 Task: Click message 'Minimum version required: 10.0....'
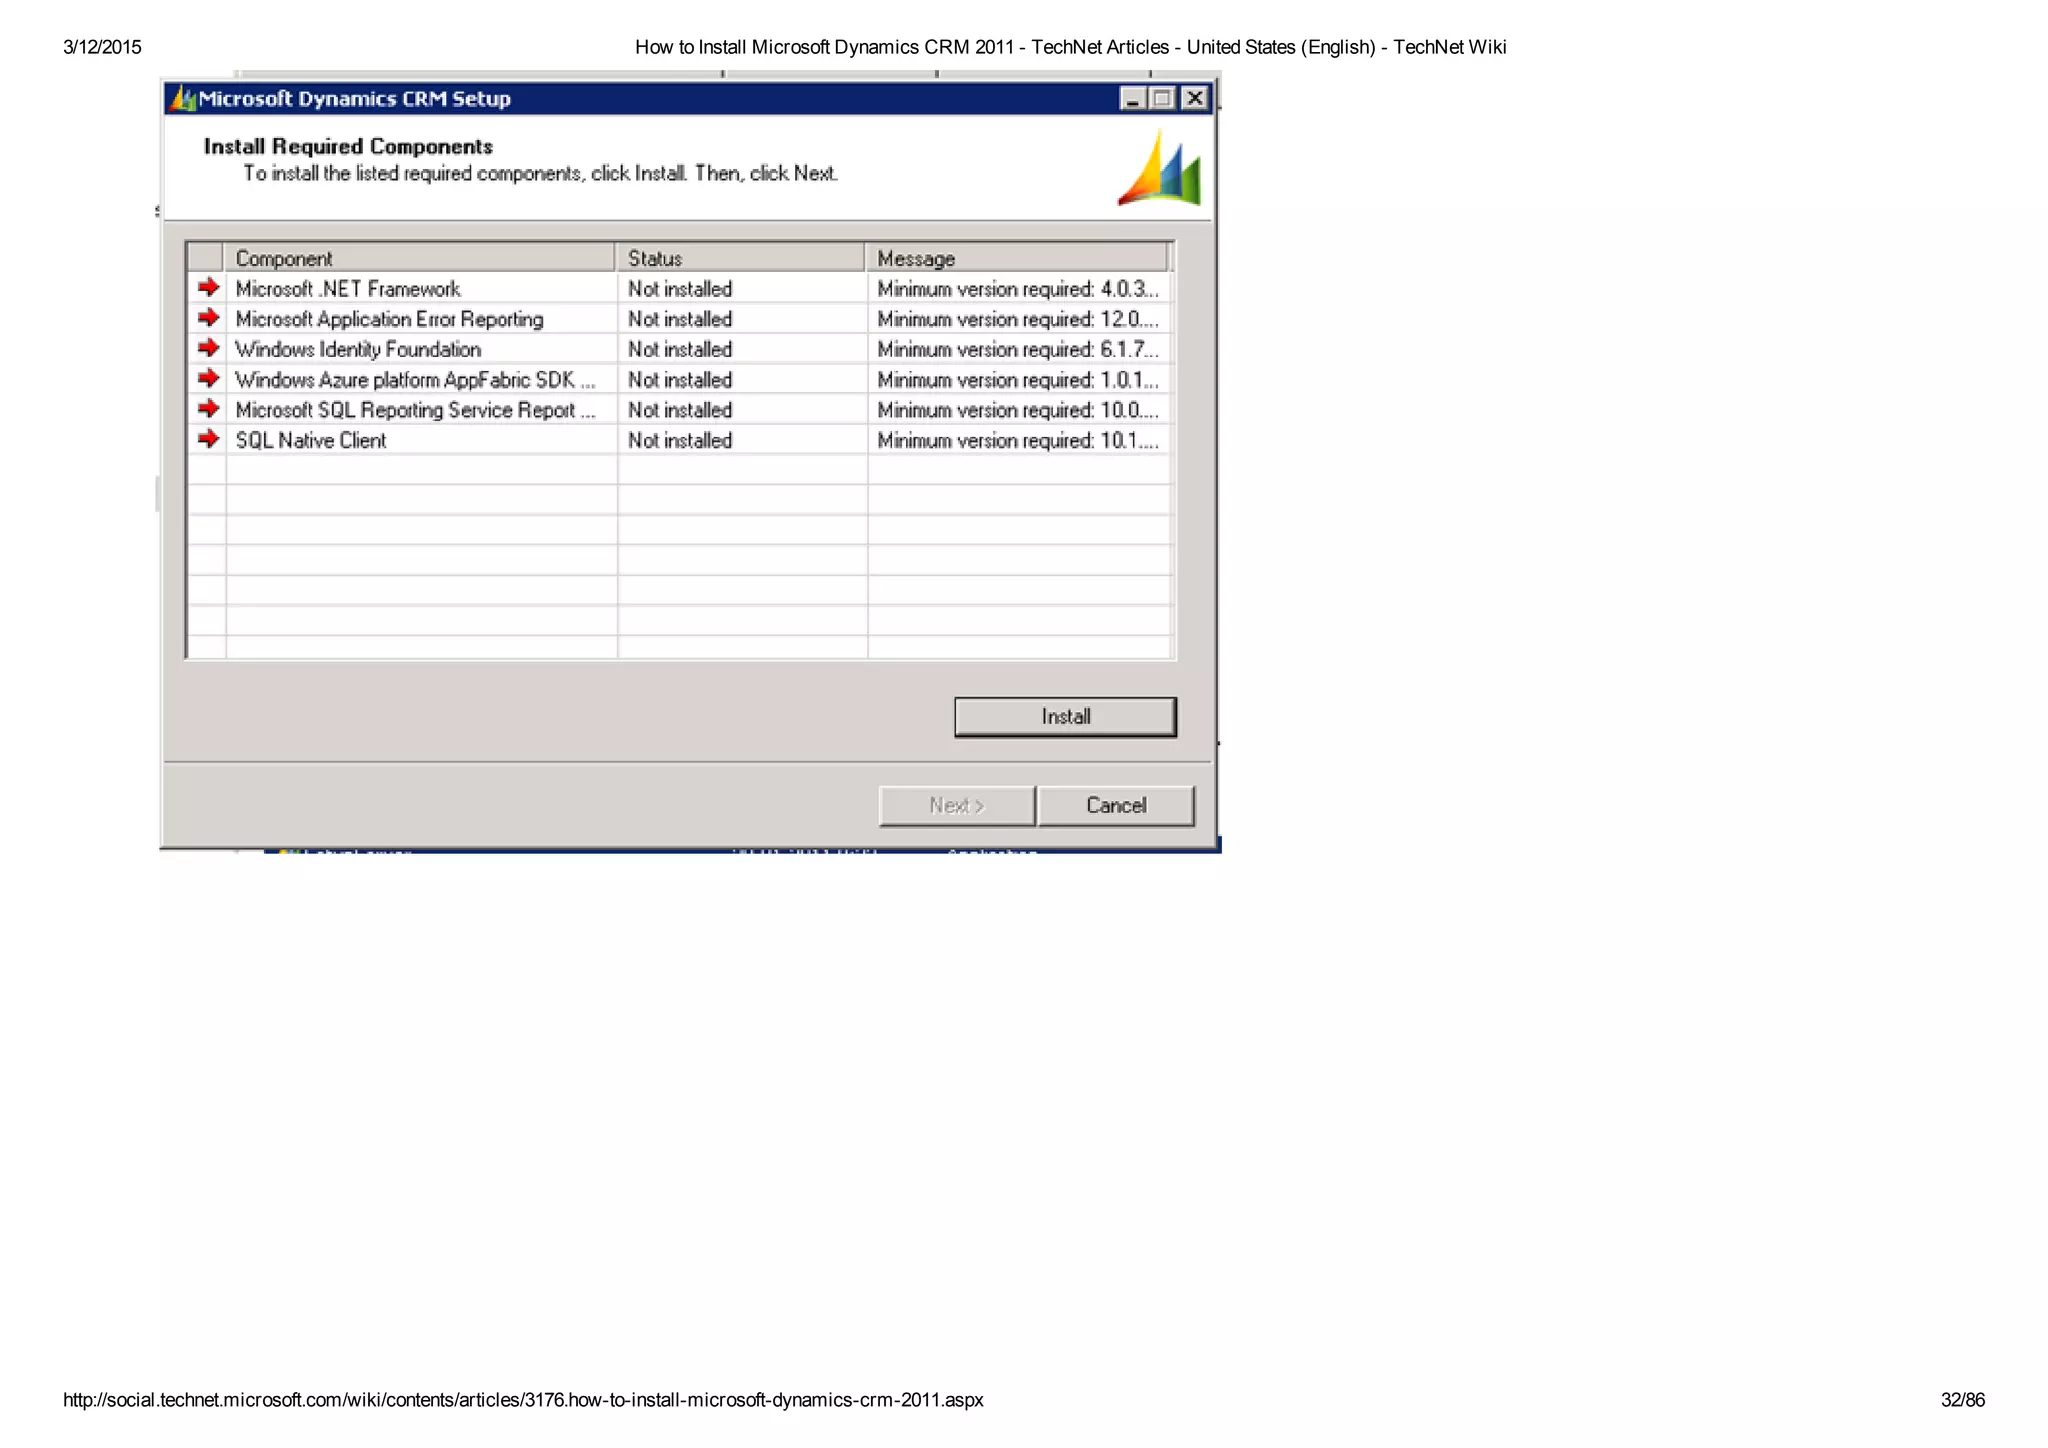(x=1018, y=410)
